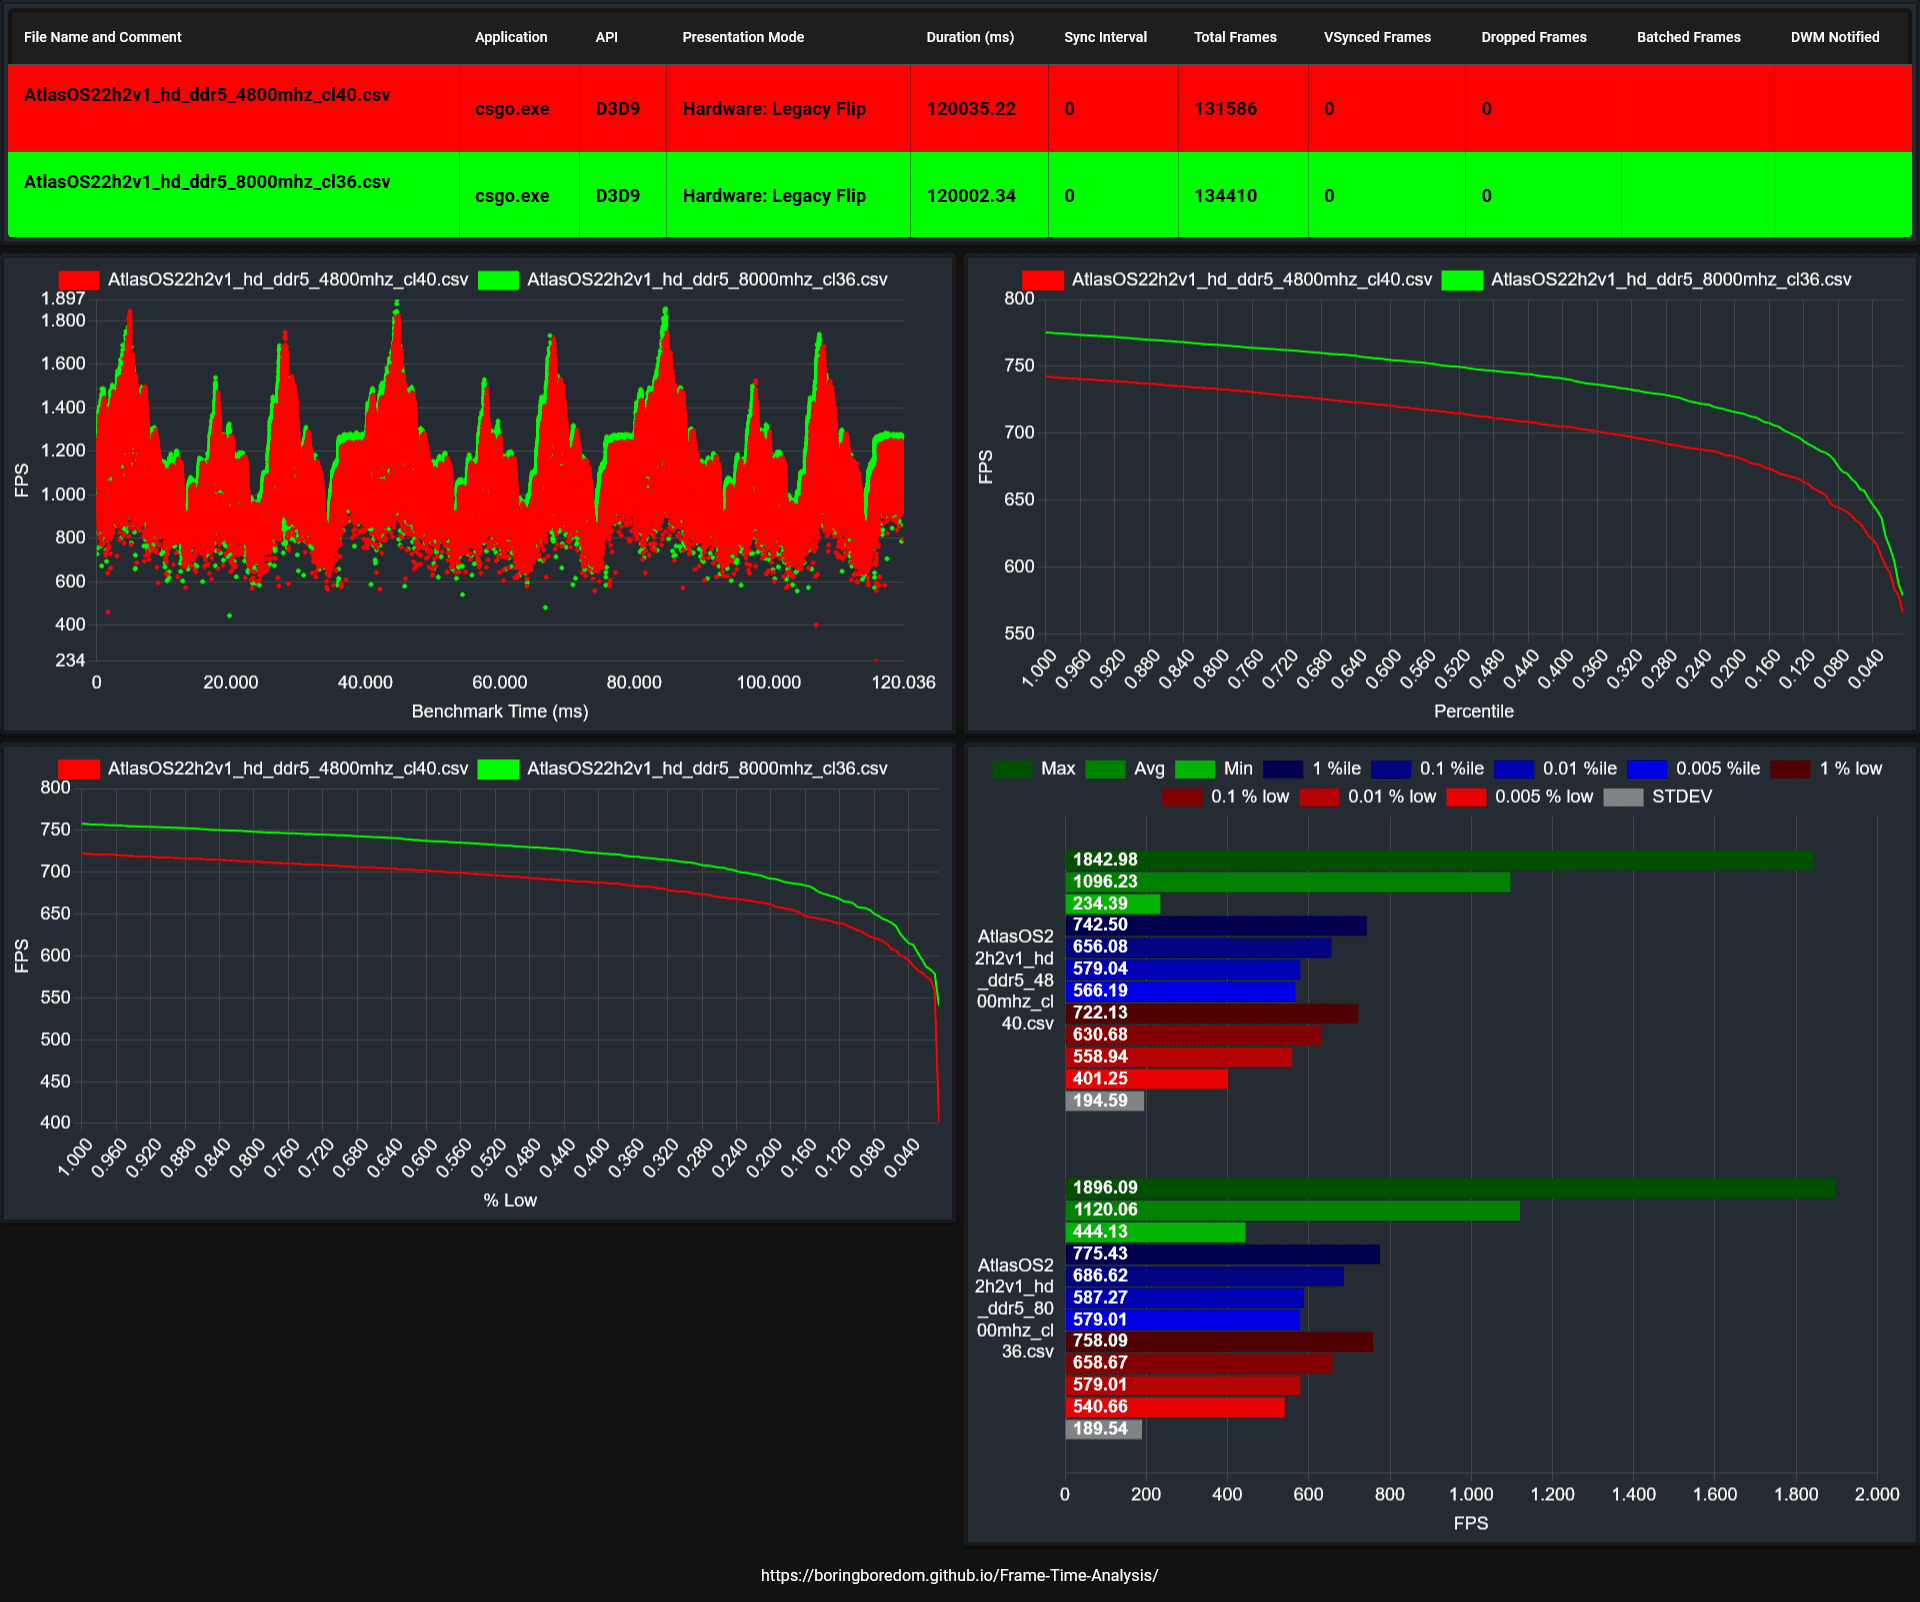Toggle the 0.005 %ile legend swatch
Screen dimensions: 1920x1602
point(1647,769)
